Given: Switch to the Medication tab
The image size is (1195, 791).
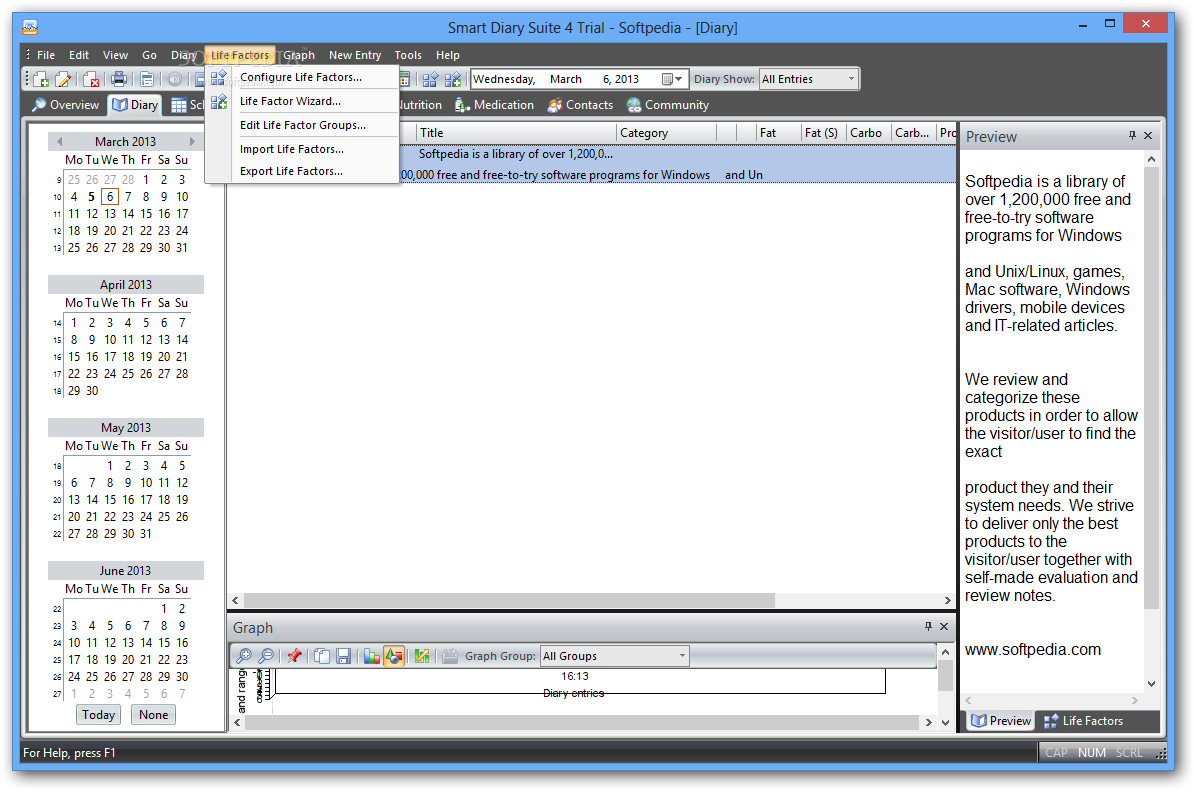Looking at the screenshot, I should 494,105.
